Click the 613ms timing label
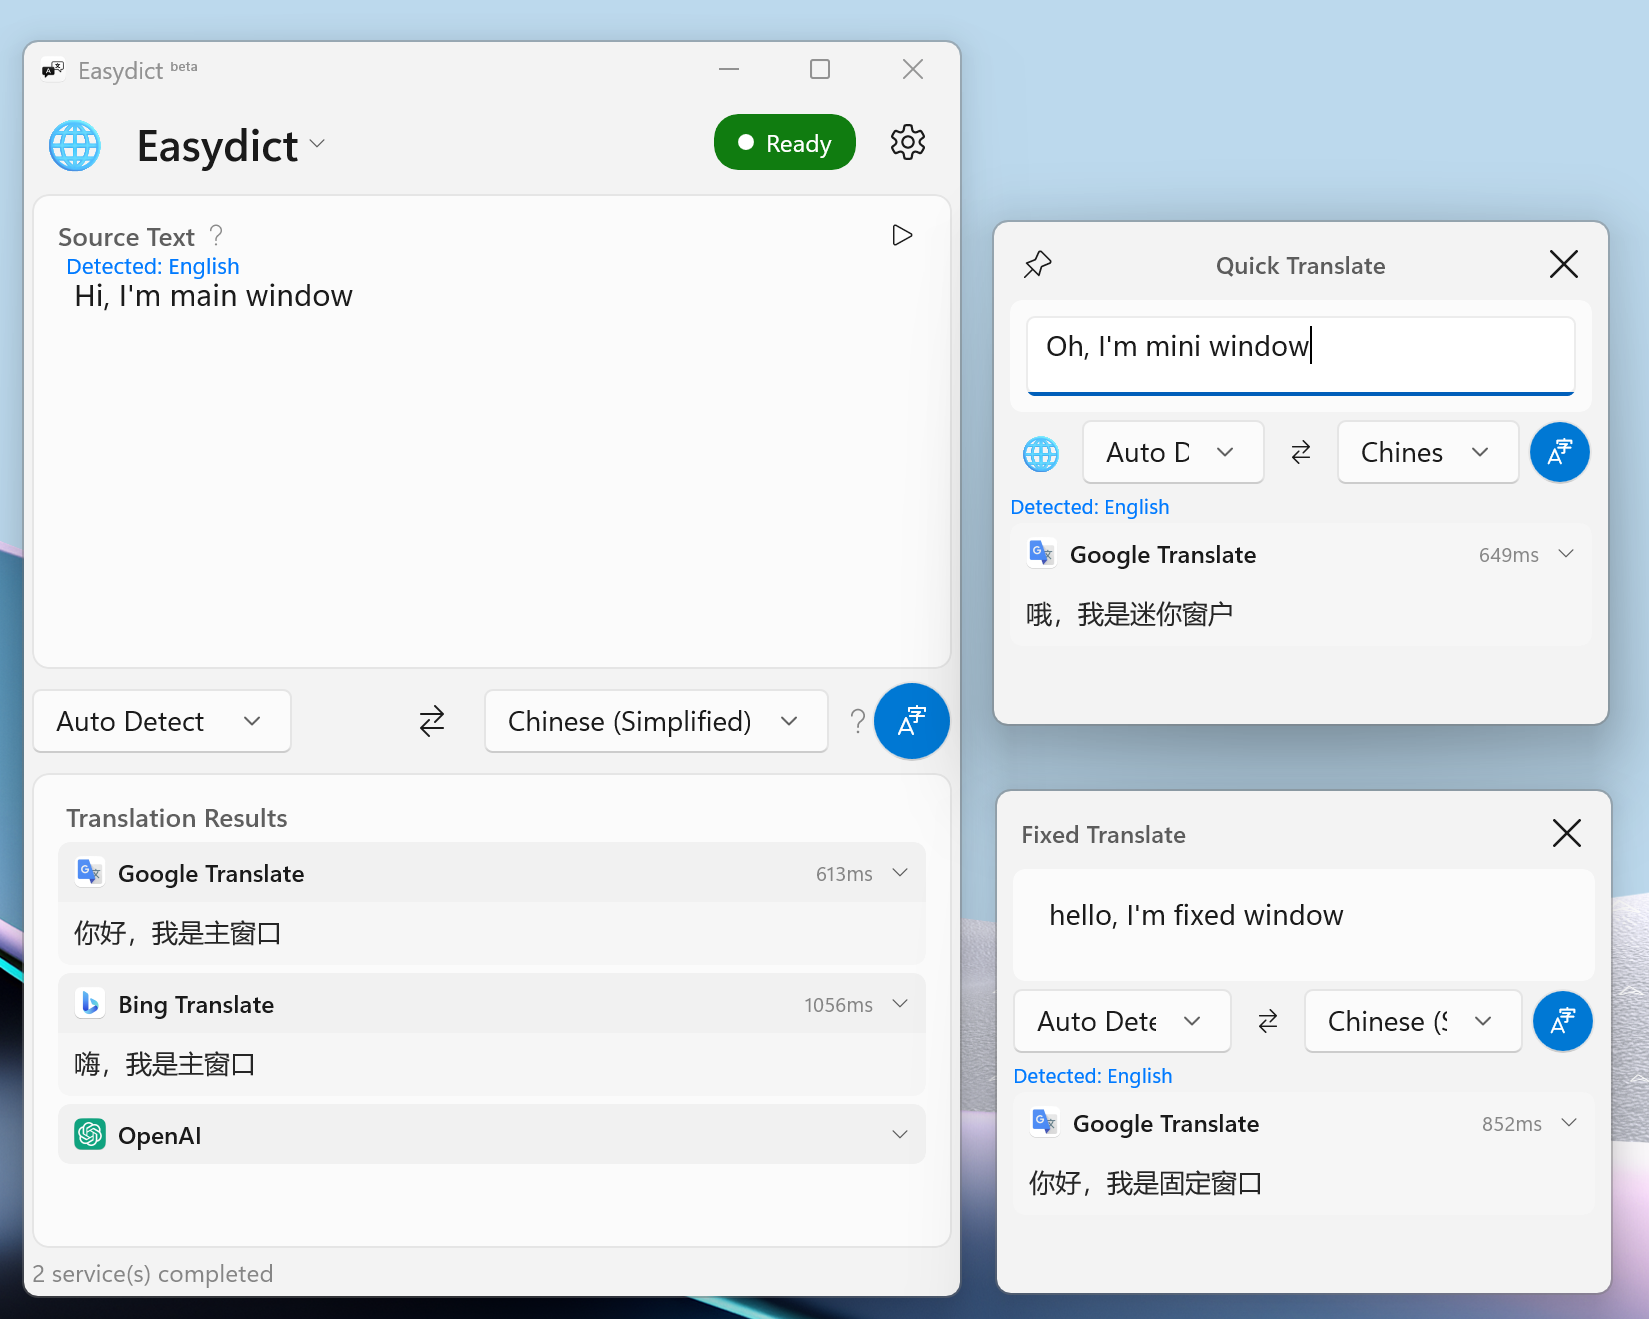The height and width of the screenshot is (1319, 1649). pyautogui.click(x=844, y=874)
